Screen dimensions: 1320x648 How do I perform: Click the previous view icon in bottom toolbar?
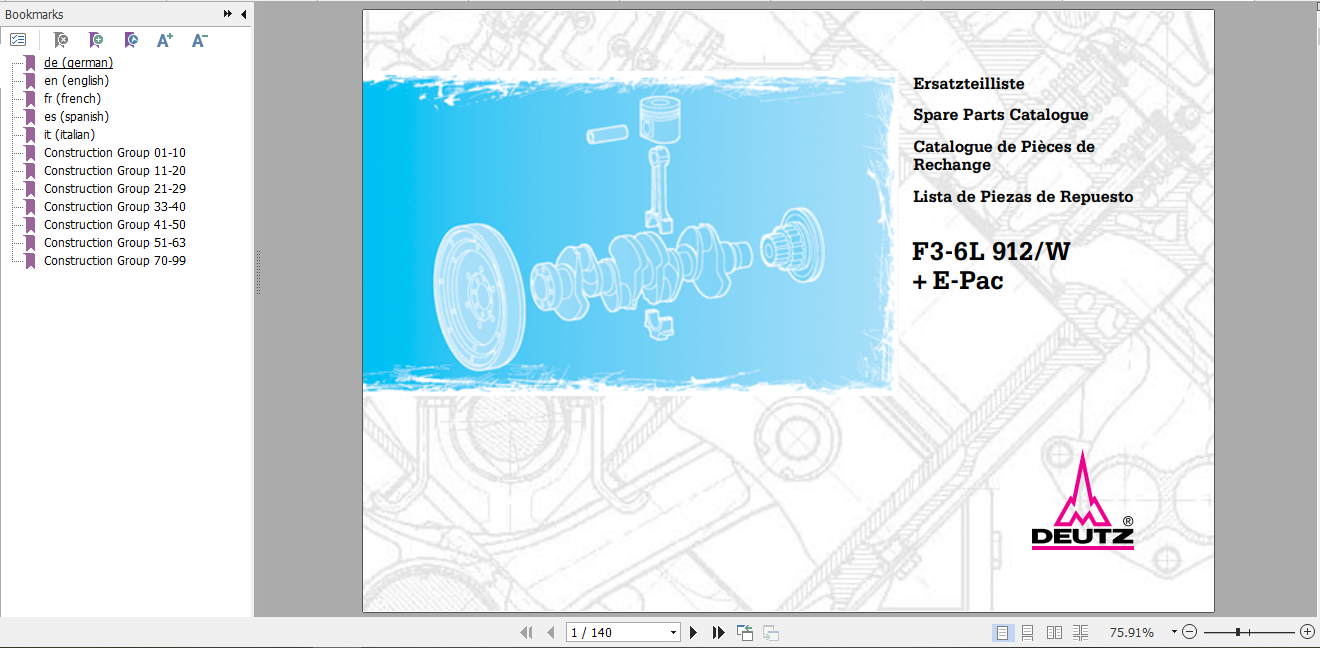tap(745, 632)
